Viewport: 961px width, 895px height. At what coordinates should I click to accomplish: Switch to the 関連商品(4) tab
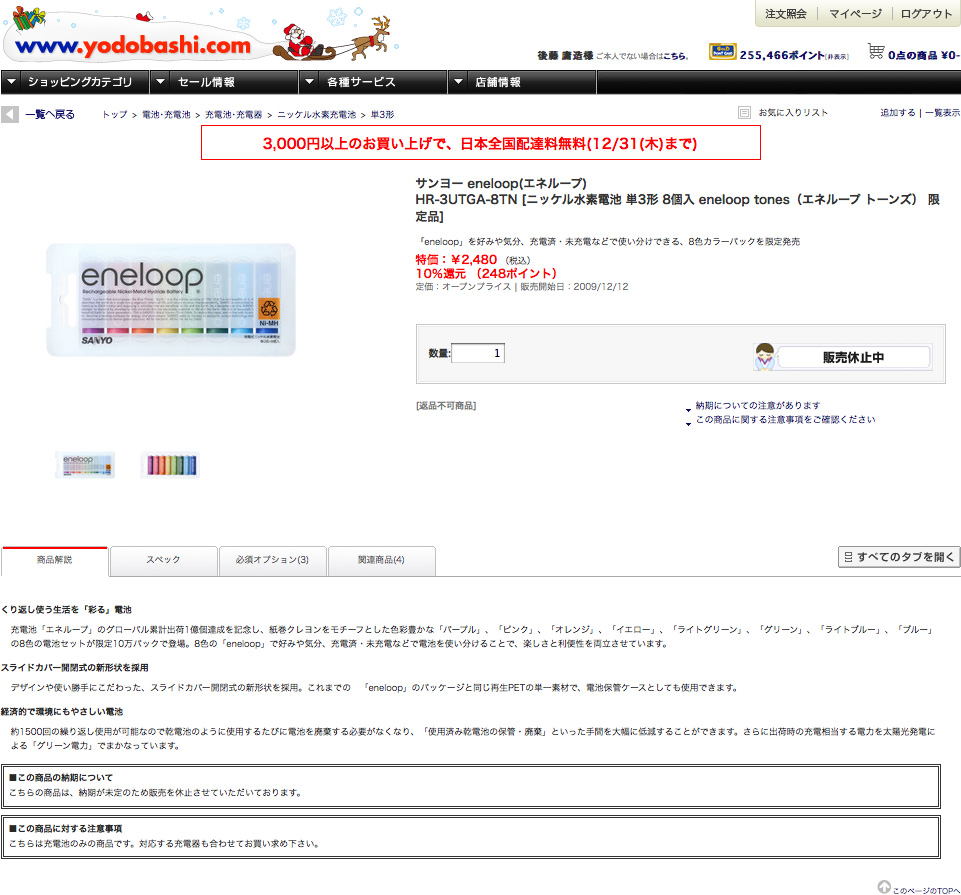tap(381, 561)
